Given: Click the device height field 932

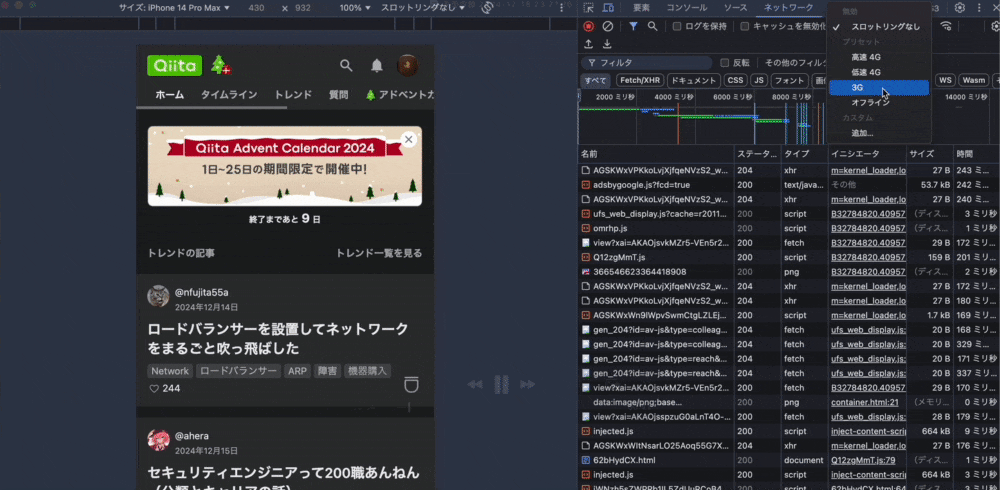Looking at the screenshot, I should pyautogui.click(x=303, y=8).
